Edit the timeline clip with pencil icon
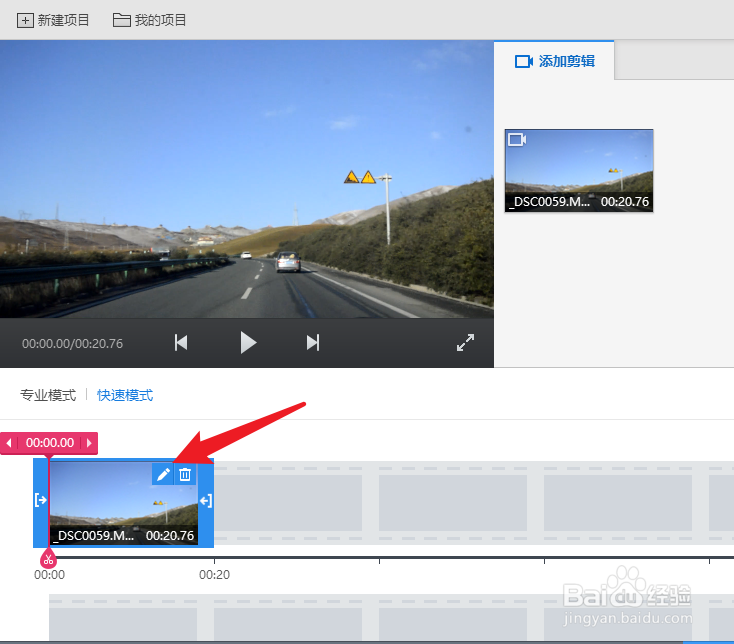 pyautogui.click(x=163, y=475)
